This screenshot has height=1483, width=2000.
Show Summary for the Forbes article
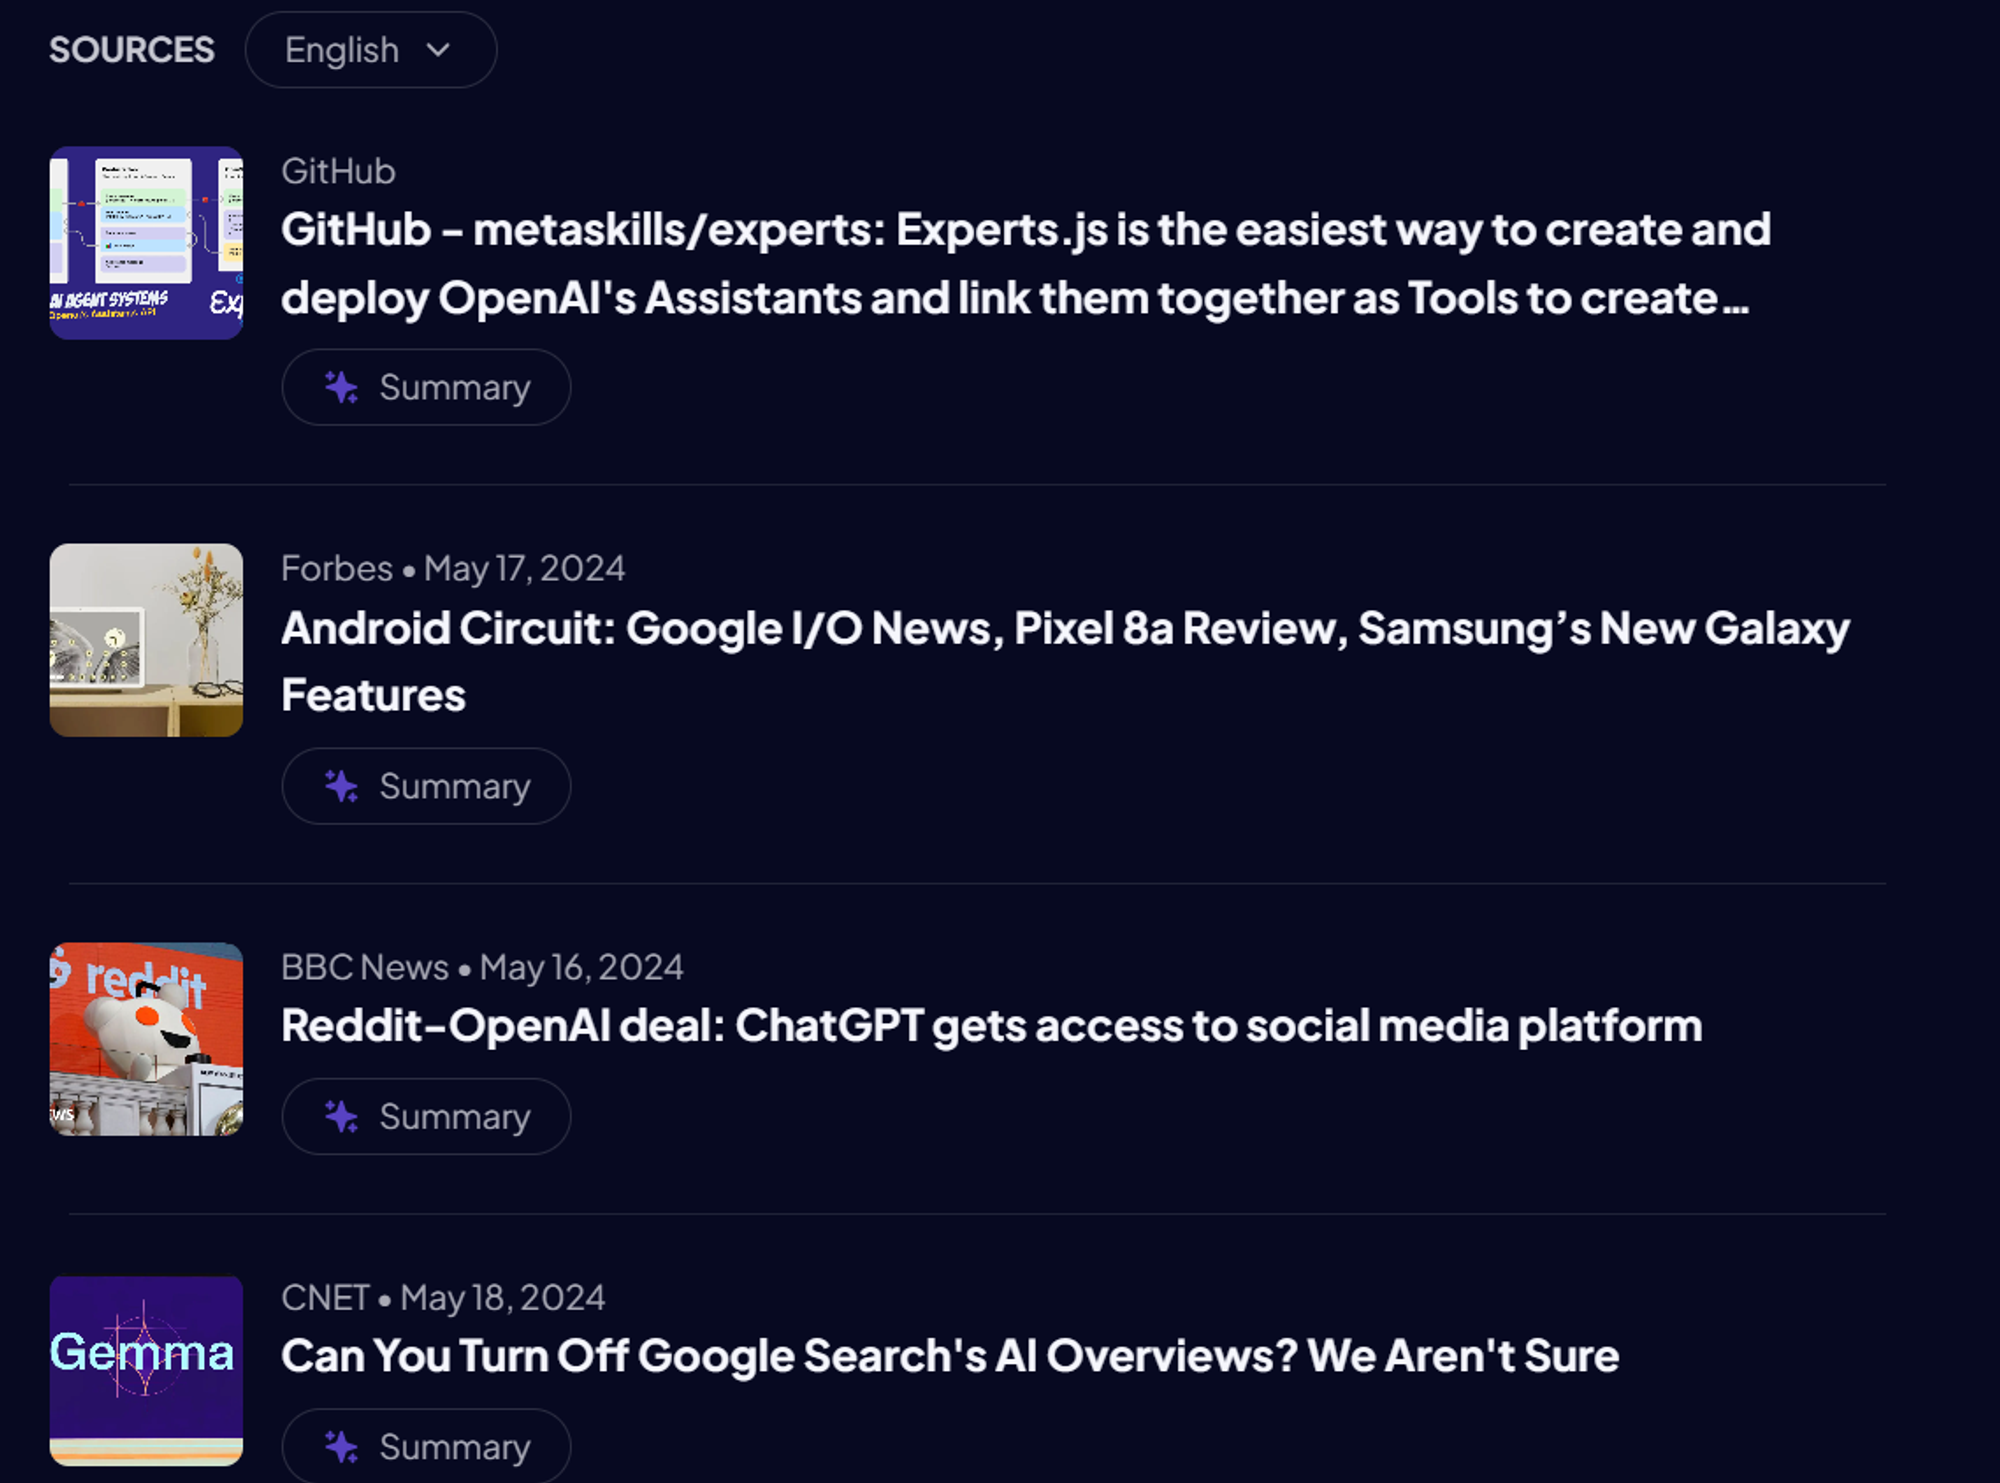(453, 786)
